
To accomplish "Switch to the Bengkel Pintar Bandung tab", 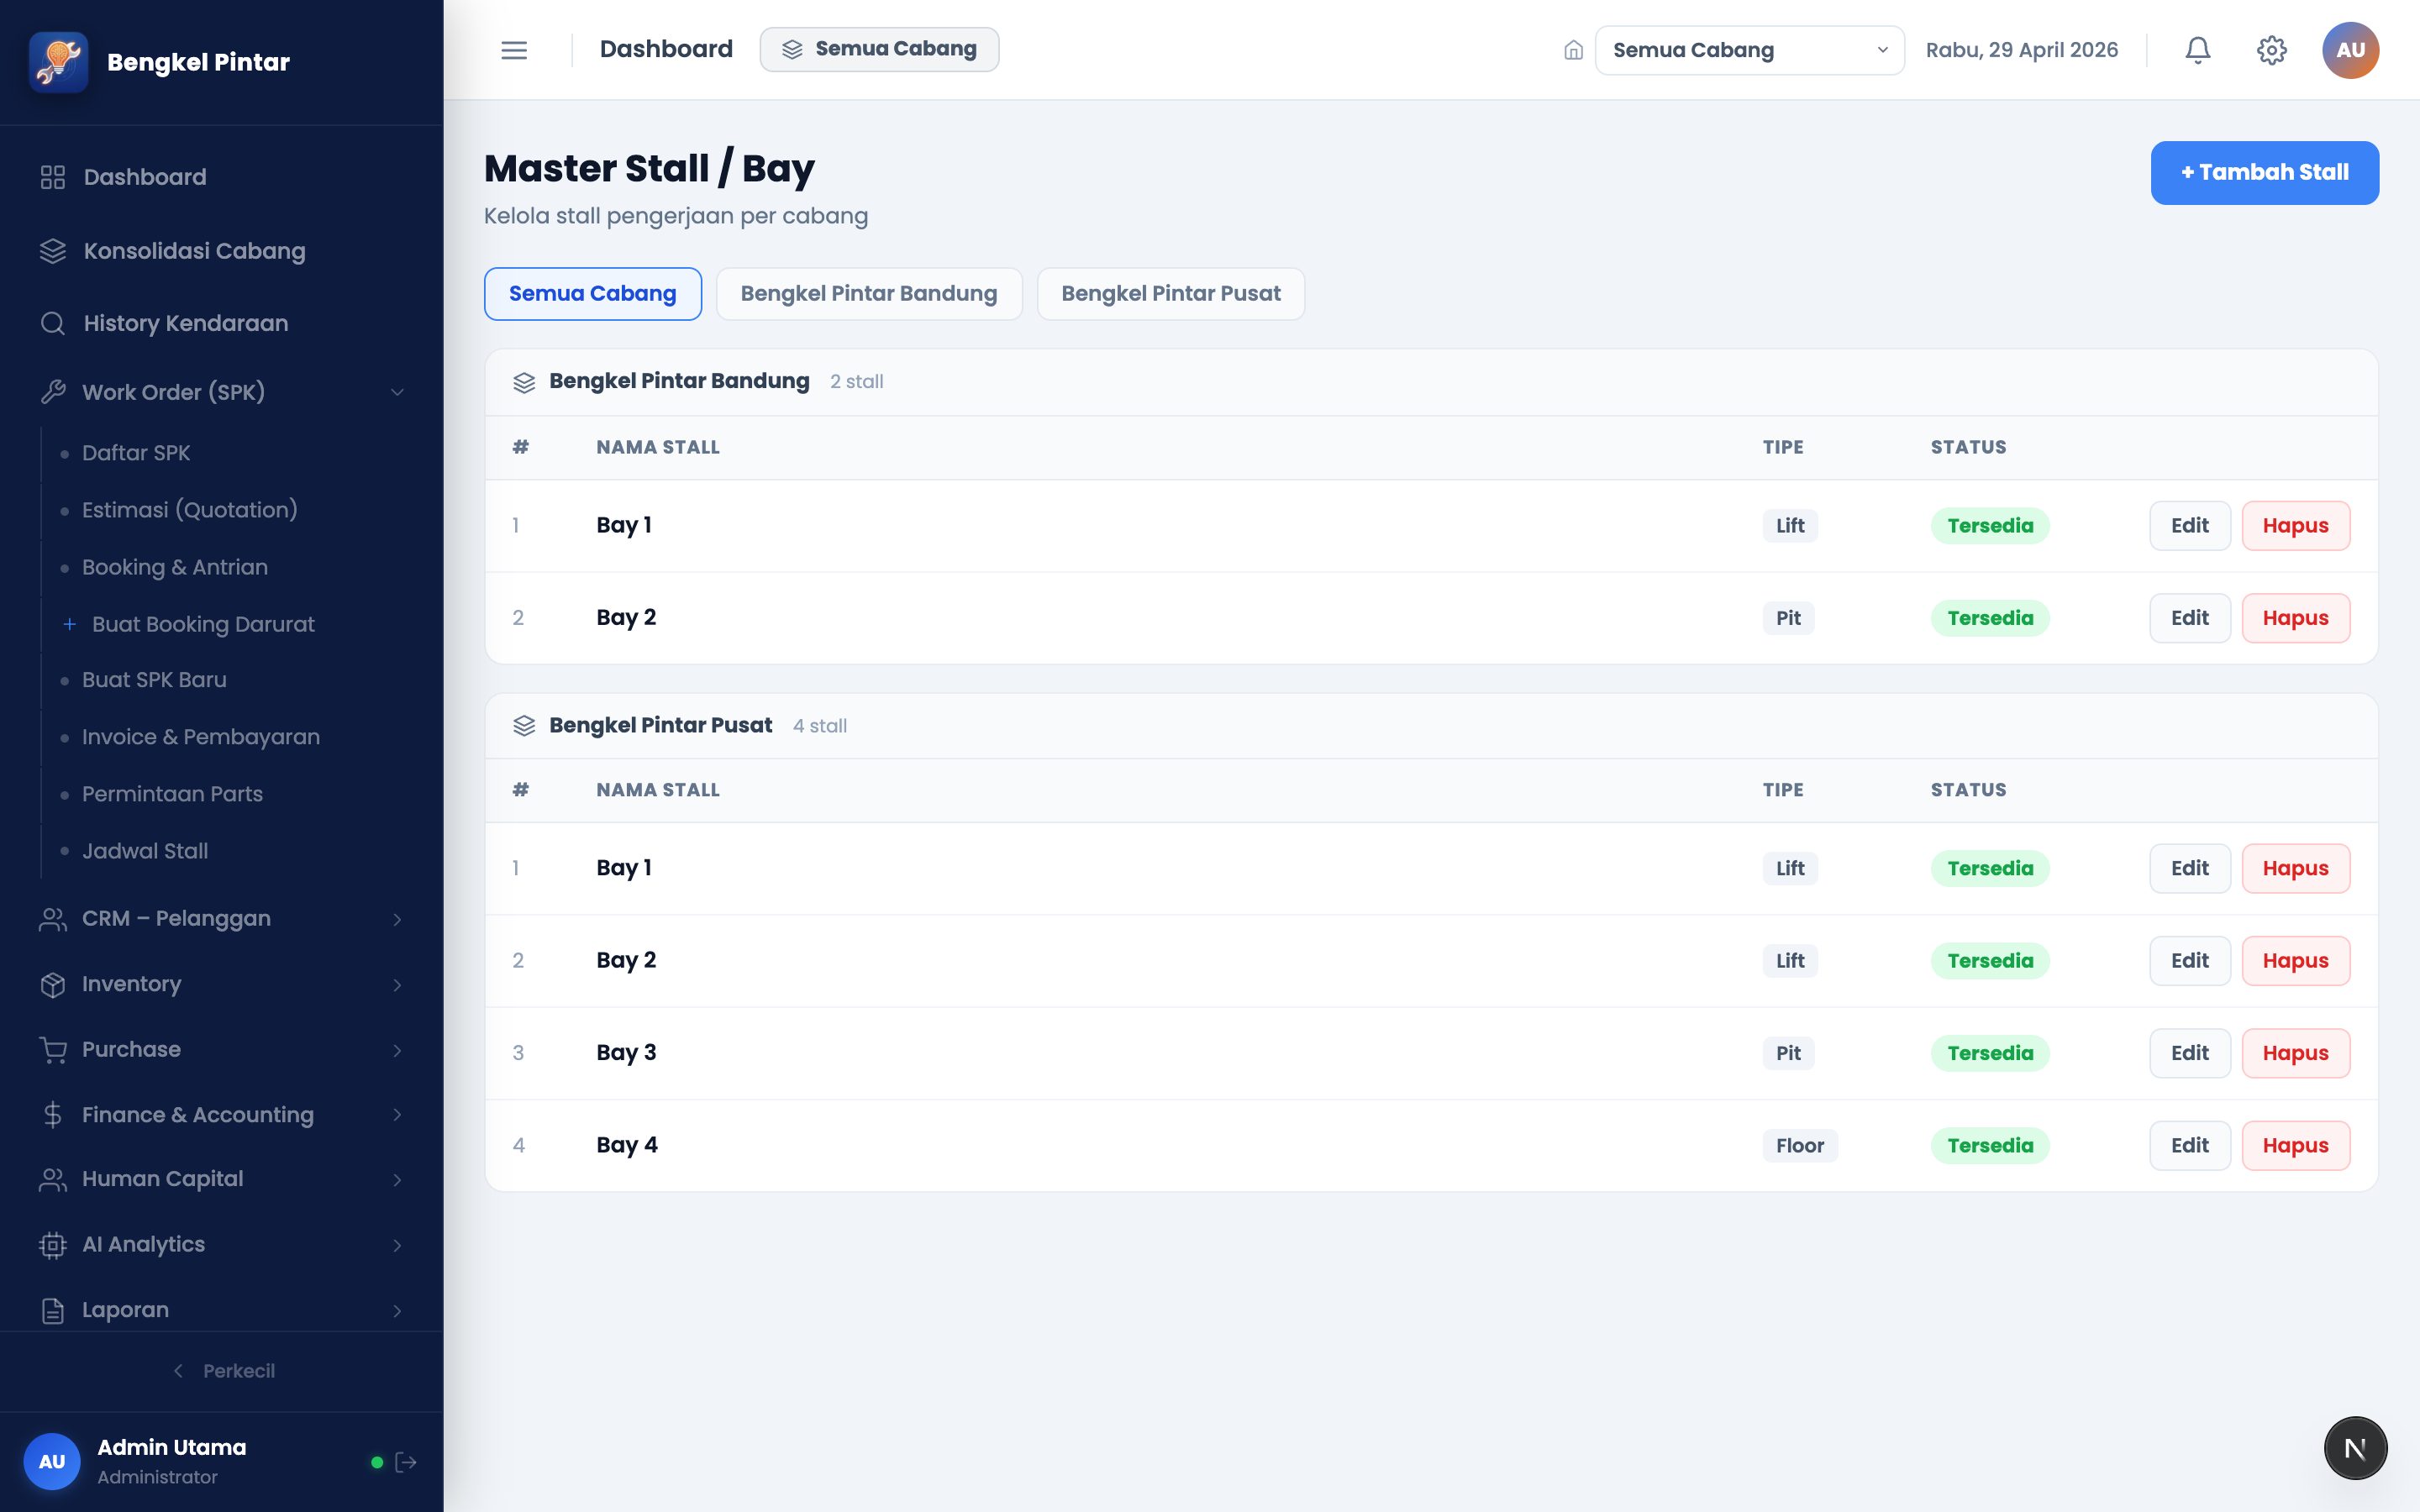I will point(869,294).
